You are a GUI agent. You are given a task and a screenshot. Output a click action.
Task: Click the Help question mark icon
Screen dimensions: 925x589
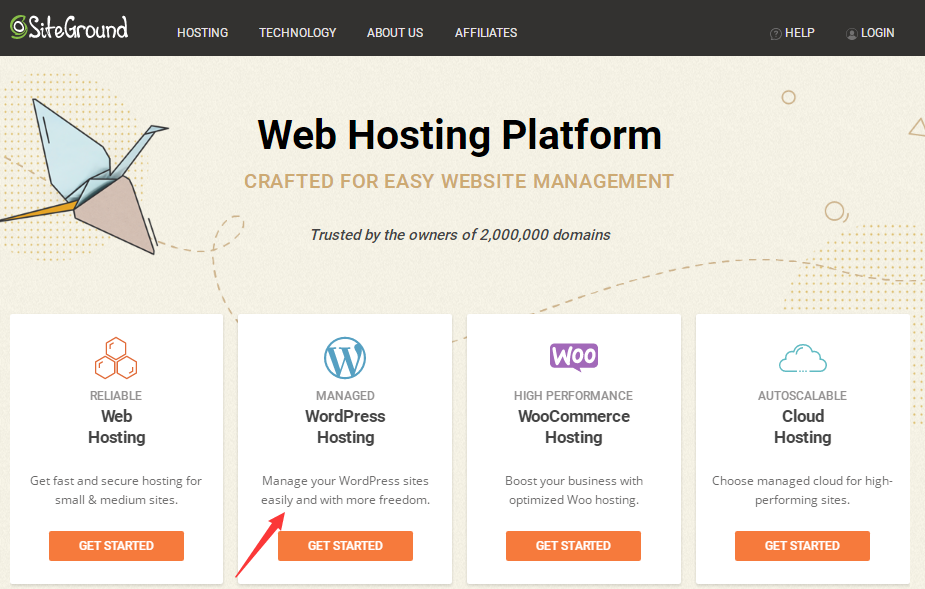pyautogui.click(x=775, y=33)
